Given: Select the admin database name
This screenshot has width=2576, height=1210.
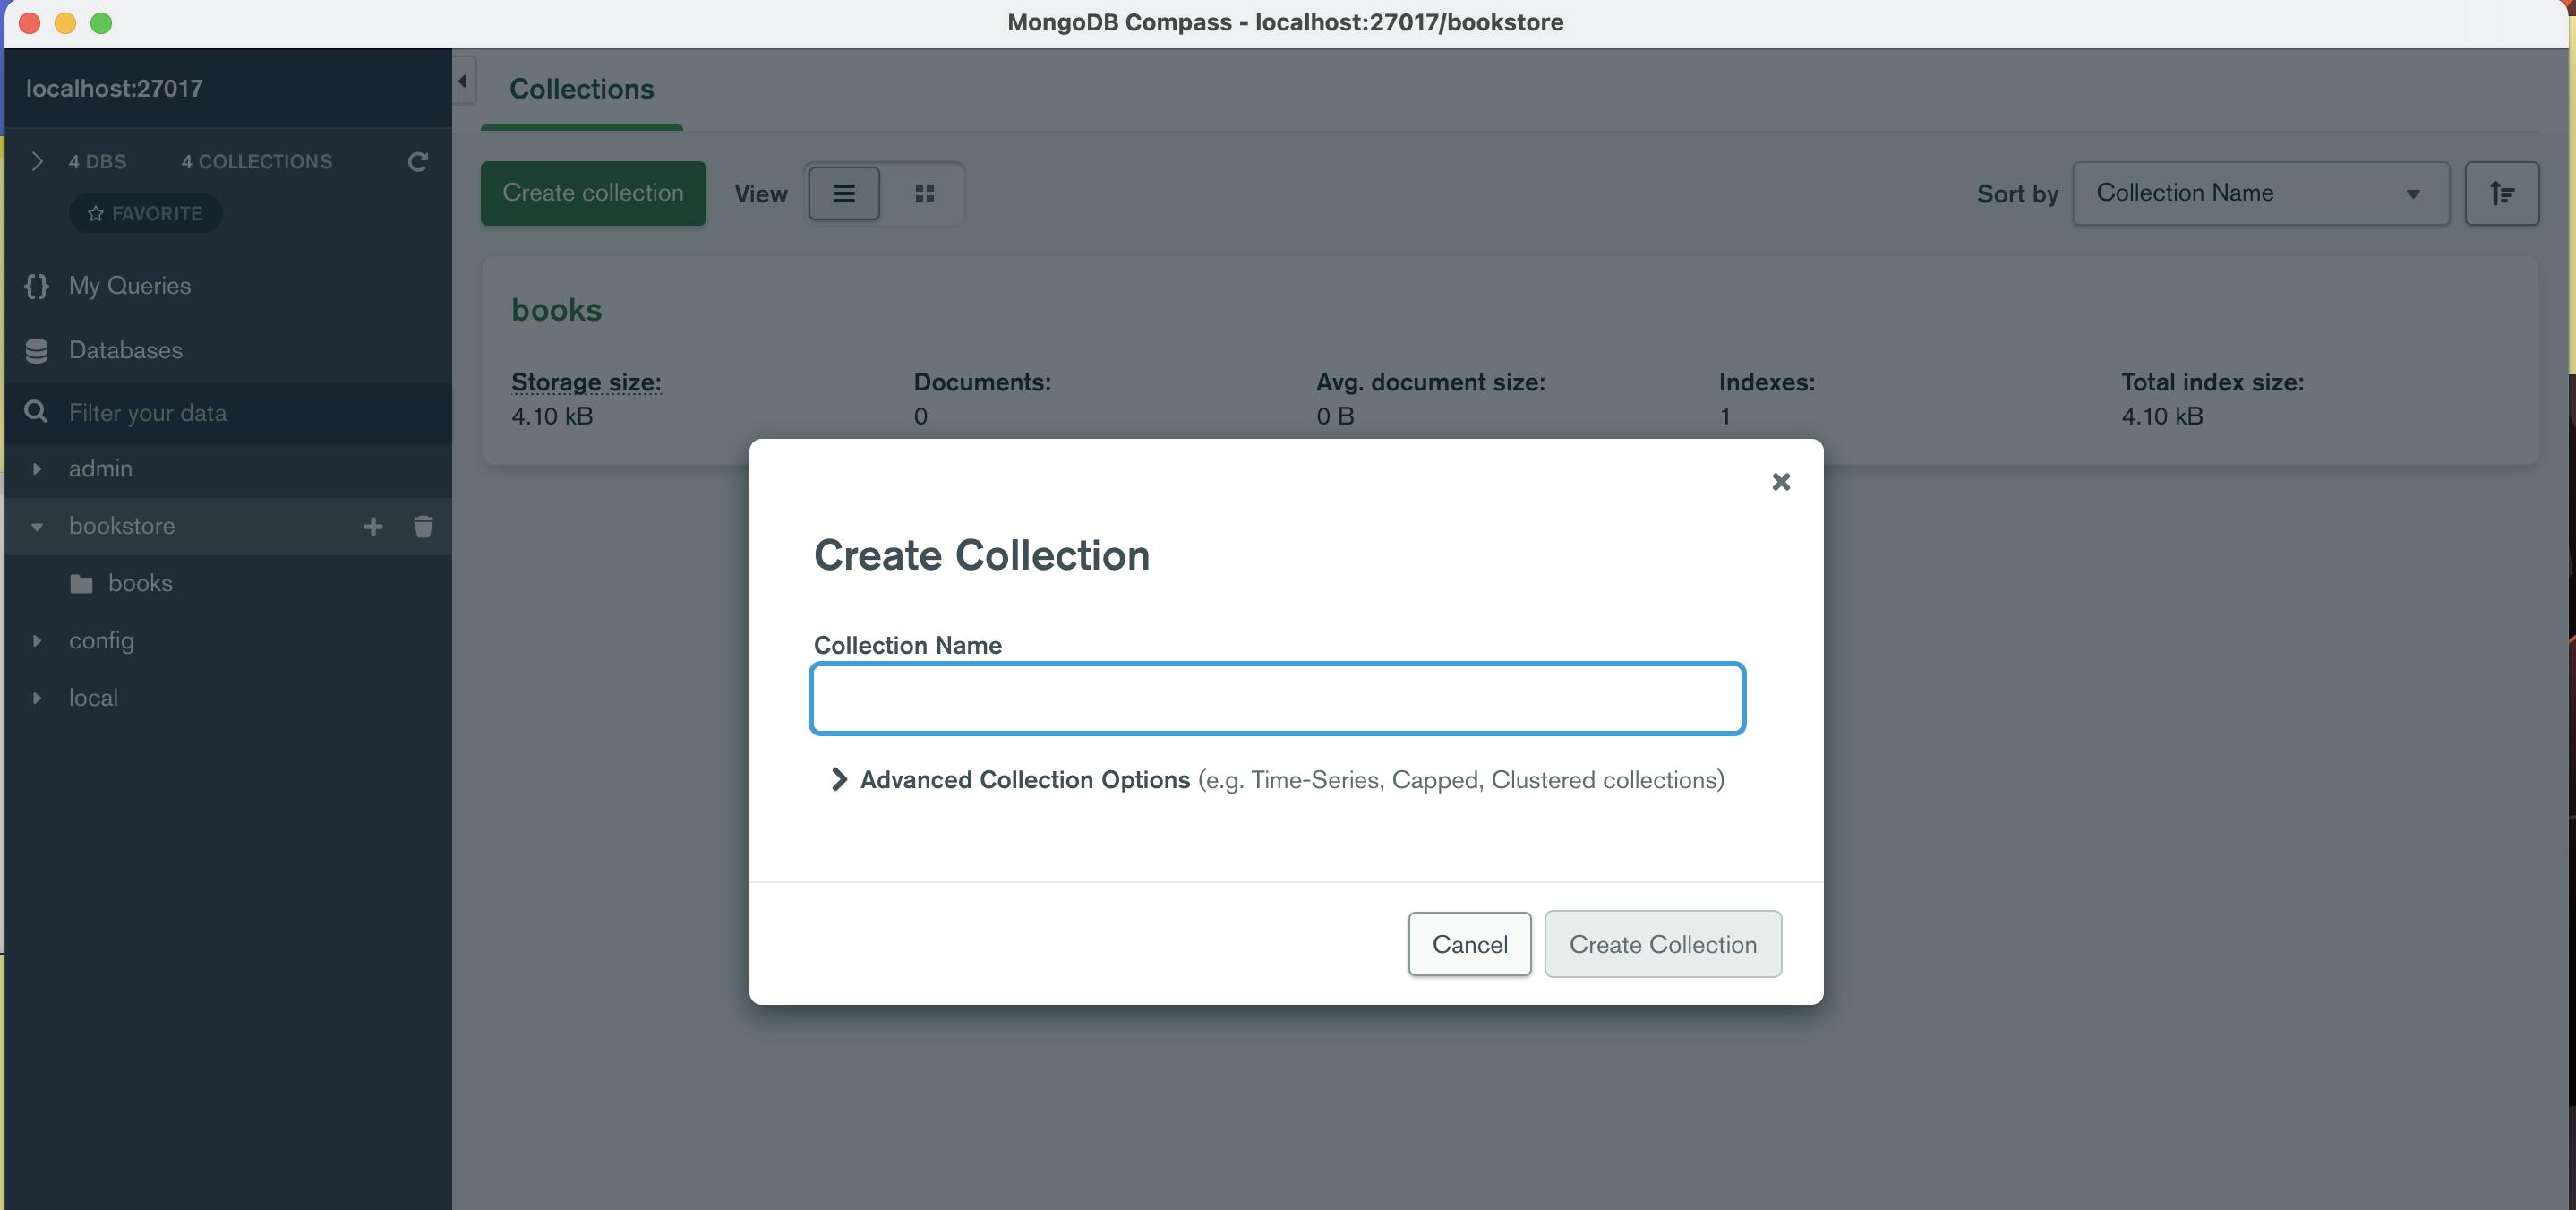Looking at the screenshot, I should 100,468.
